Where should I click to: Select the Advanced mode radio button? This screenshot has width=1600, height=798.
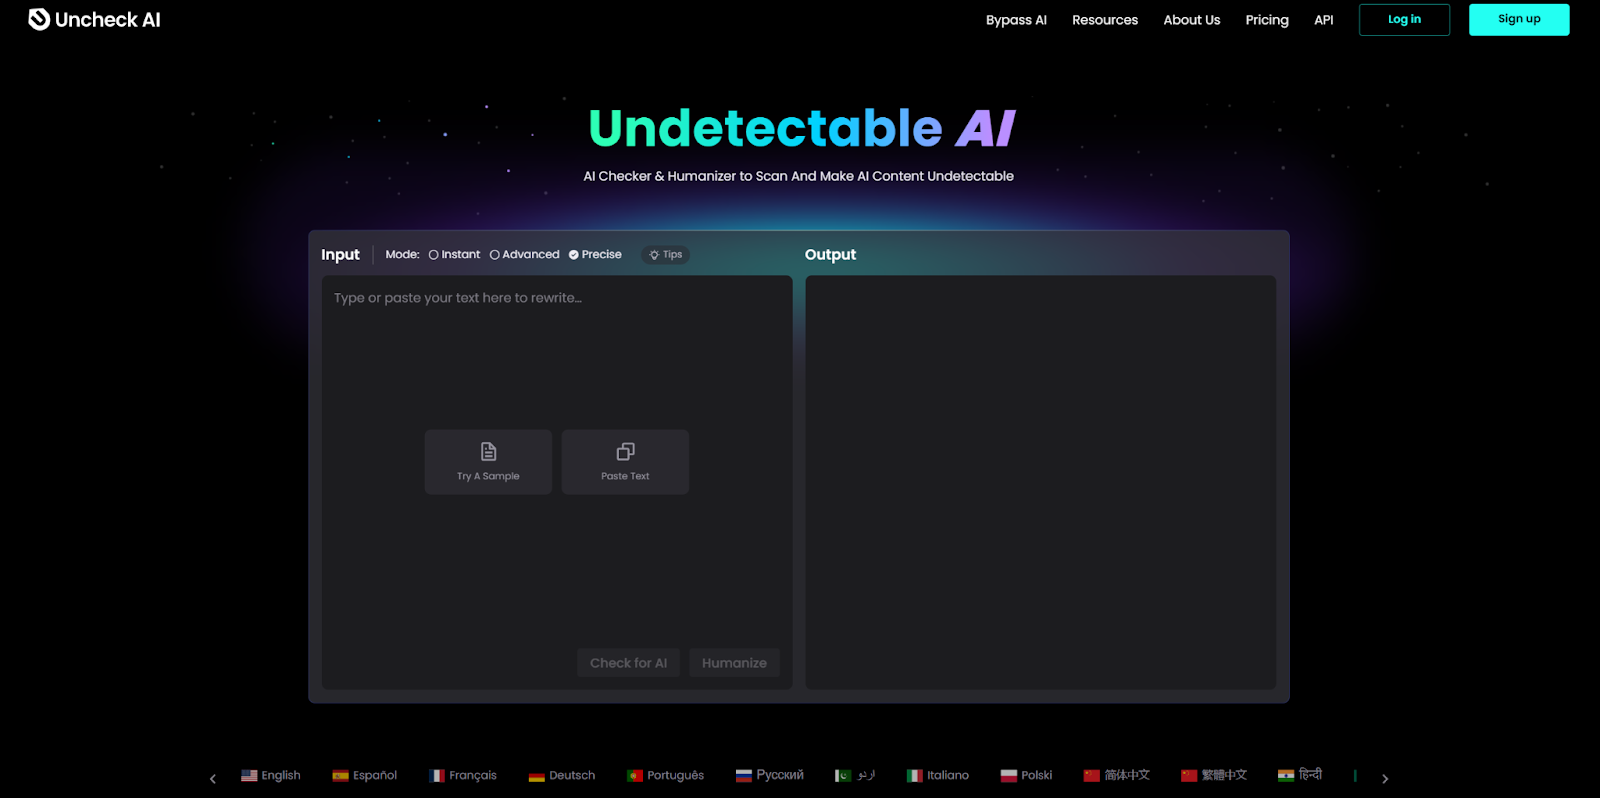coord(494,255)
